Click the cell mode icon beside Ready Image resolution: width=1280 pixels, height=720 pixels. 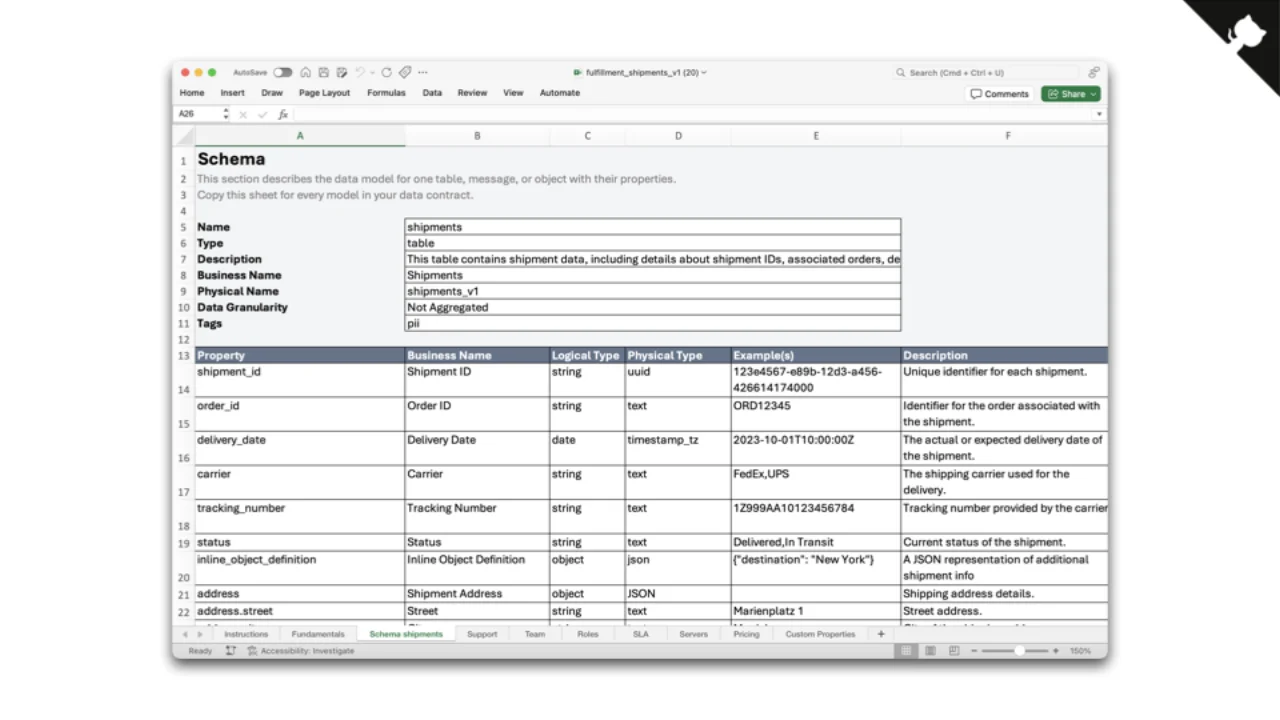click(x=231, y=650)
